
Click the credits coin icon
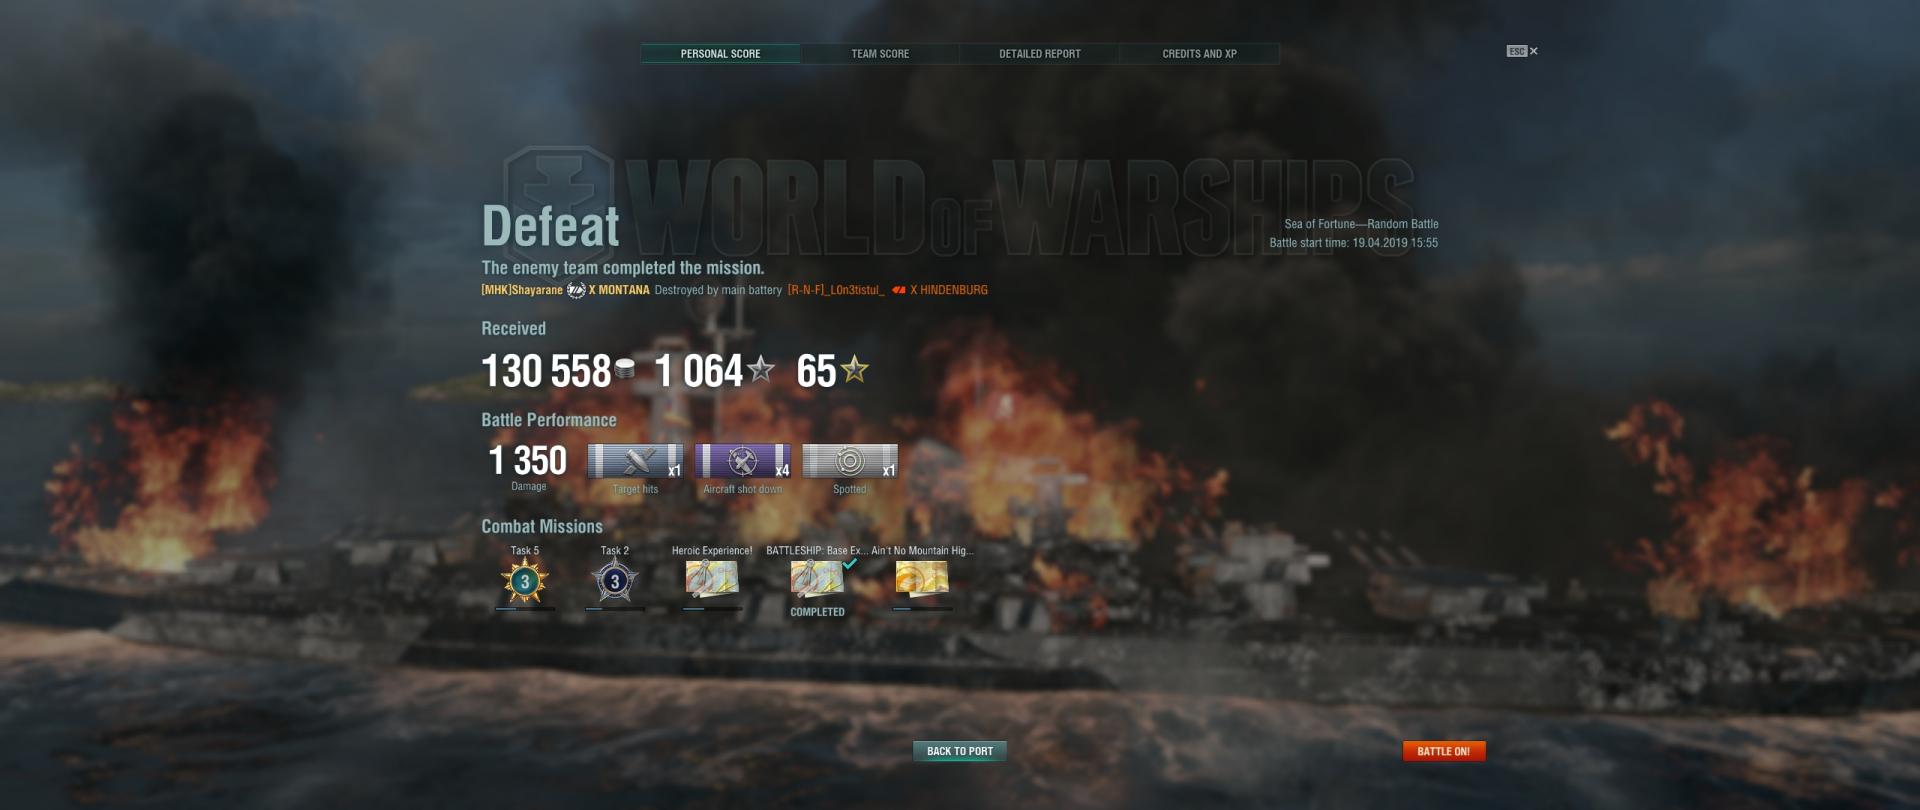(x=625, y=370)
